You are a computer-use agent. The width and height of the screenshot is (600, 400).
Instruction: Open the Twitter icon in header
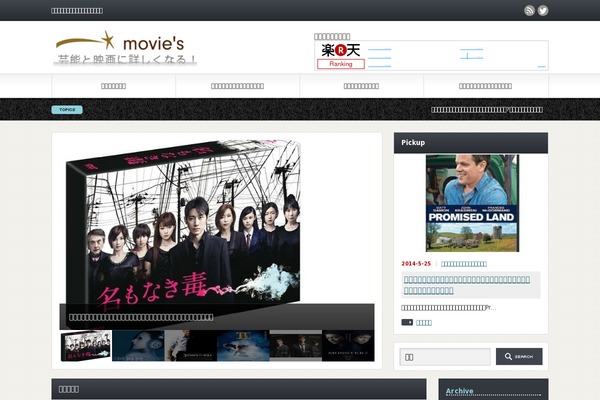pyautogui.click(x=543, y=10)
